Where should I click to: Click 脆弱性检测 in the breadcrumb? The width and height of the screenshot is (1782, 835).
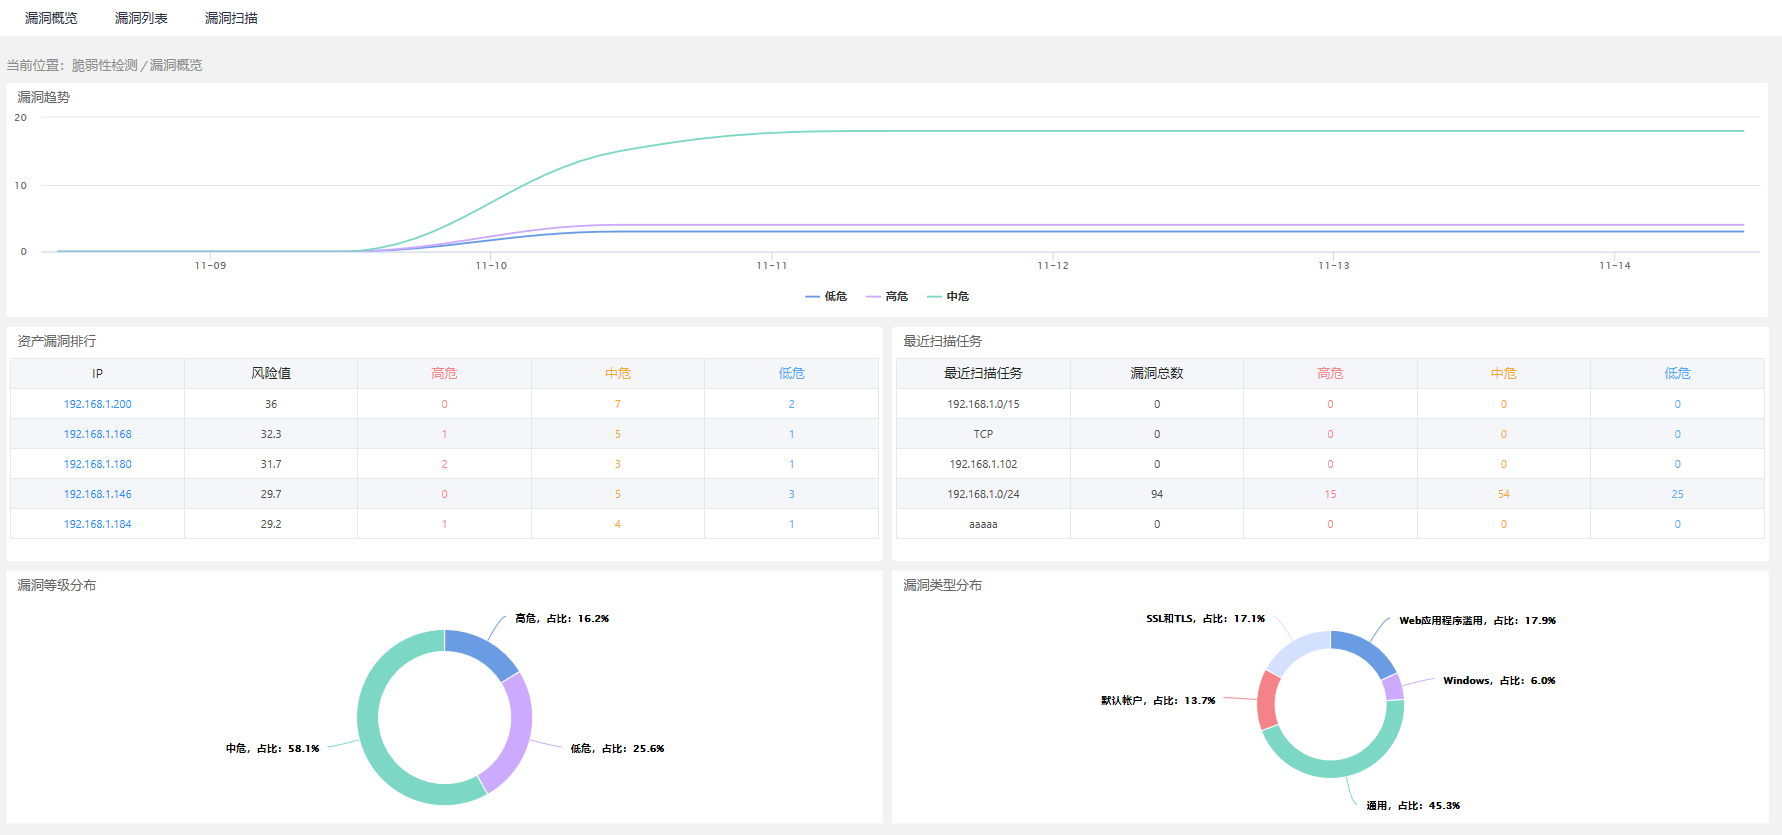click(x=105, y=65)
